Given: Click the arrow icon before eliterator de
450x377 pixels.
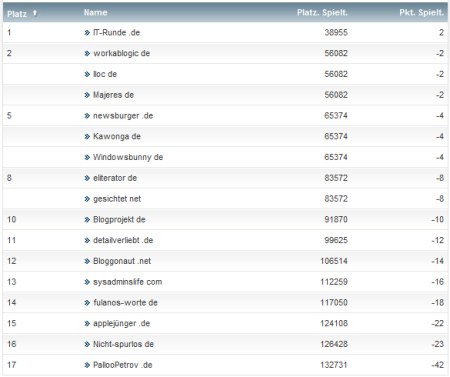Looking at the screenshot, I should pyautogui.click(x=87, y=178).
